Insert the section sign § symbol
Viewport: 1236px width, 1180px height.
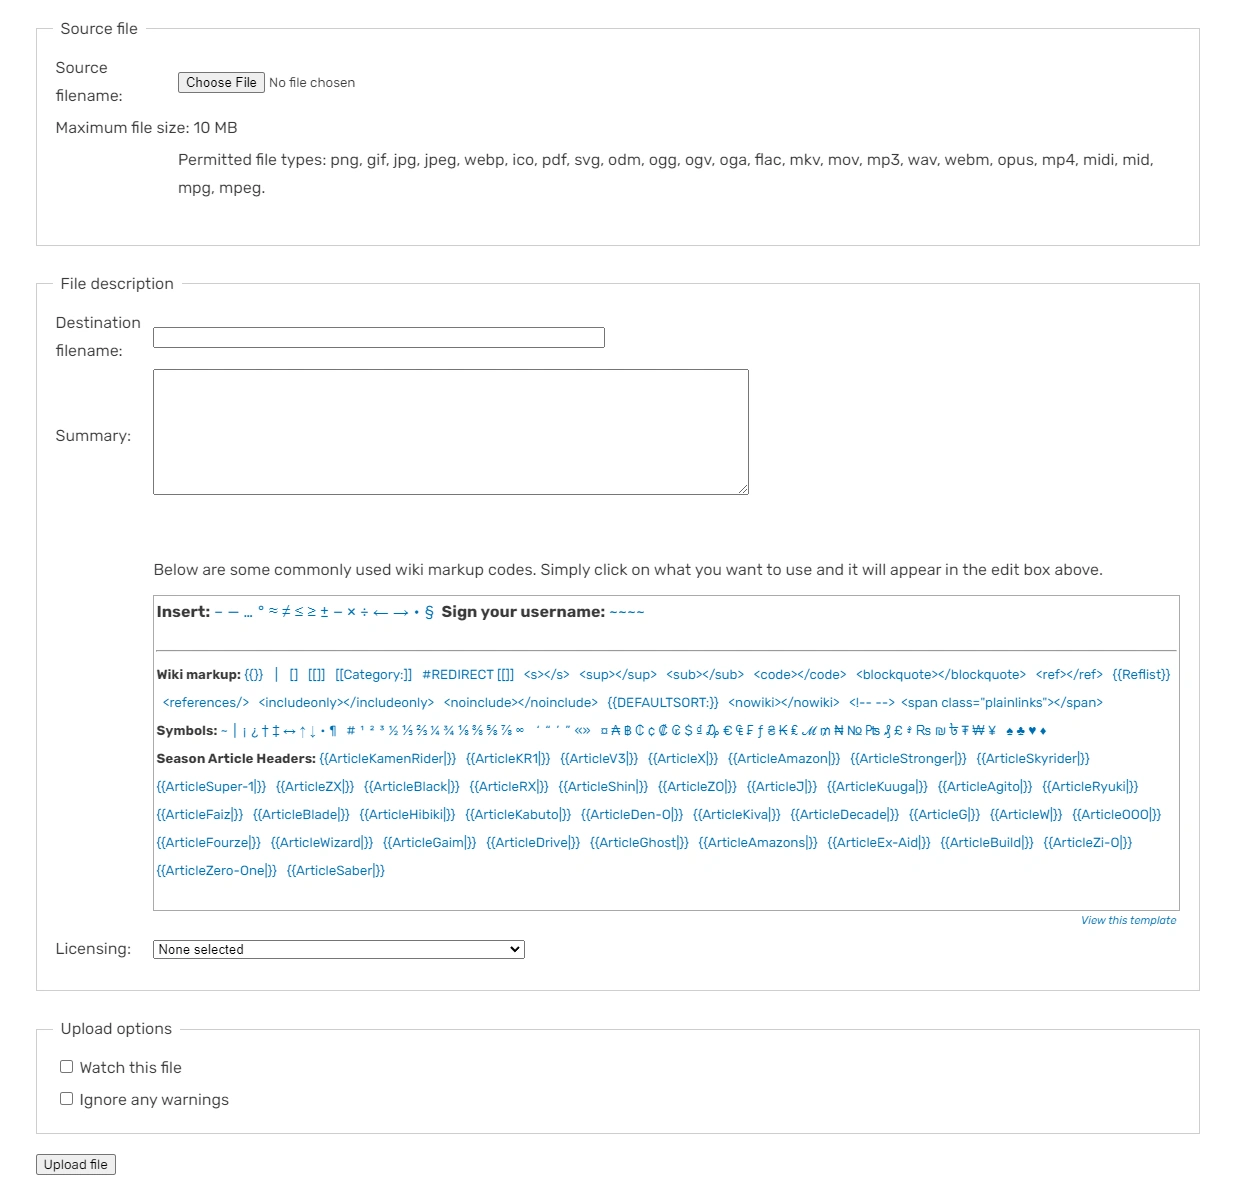tap(429, 612)
